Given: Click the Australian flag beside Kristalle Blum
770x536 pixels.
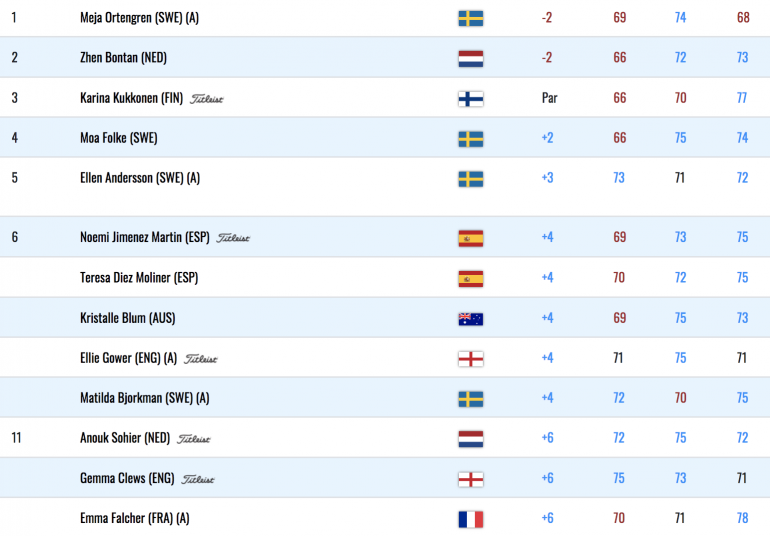Looking at the screenshot, I should [470, 319].
